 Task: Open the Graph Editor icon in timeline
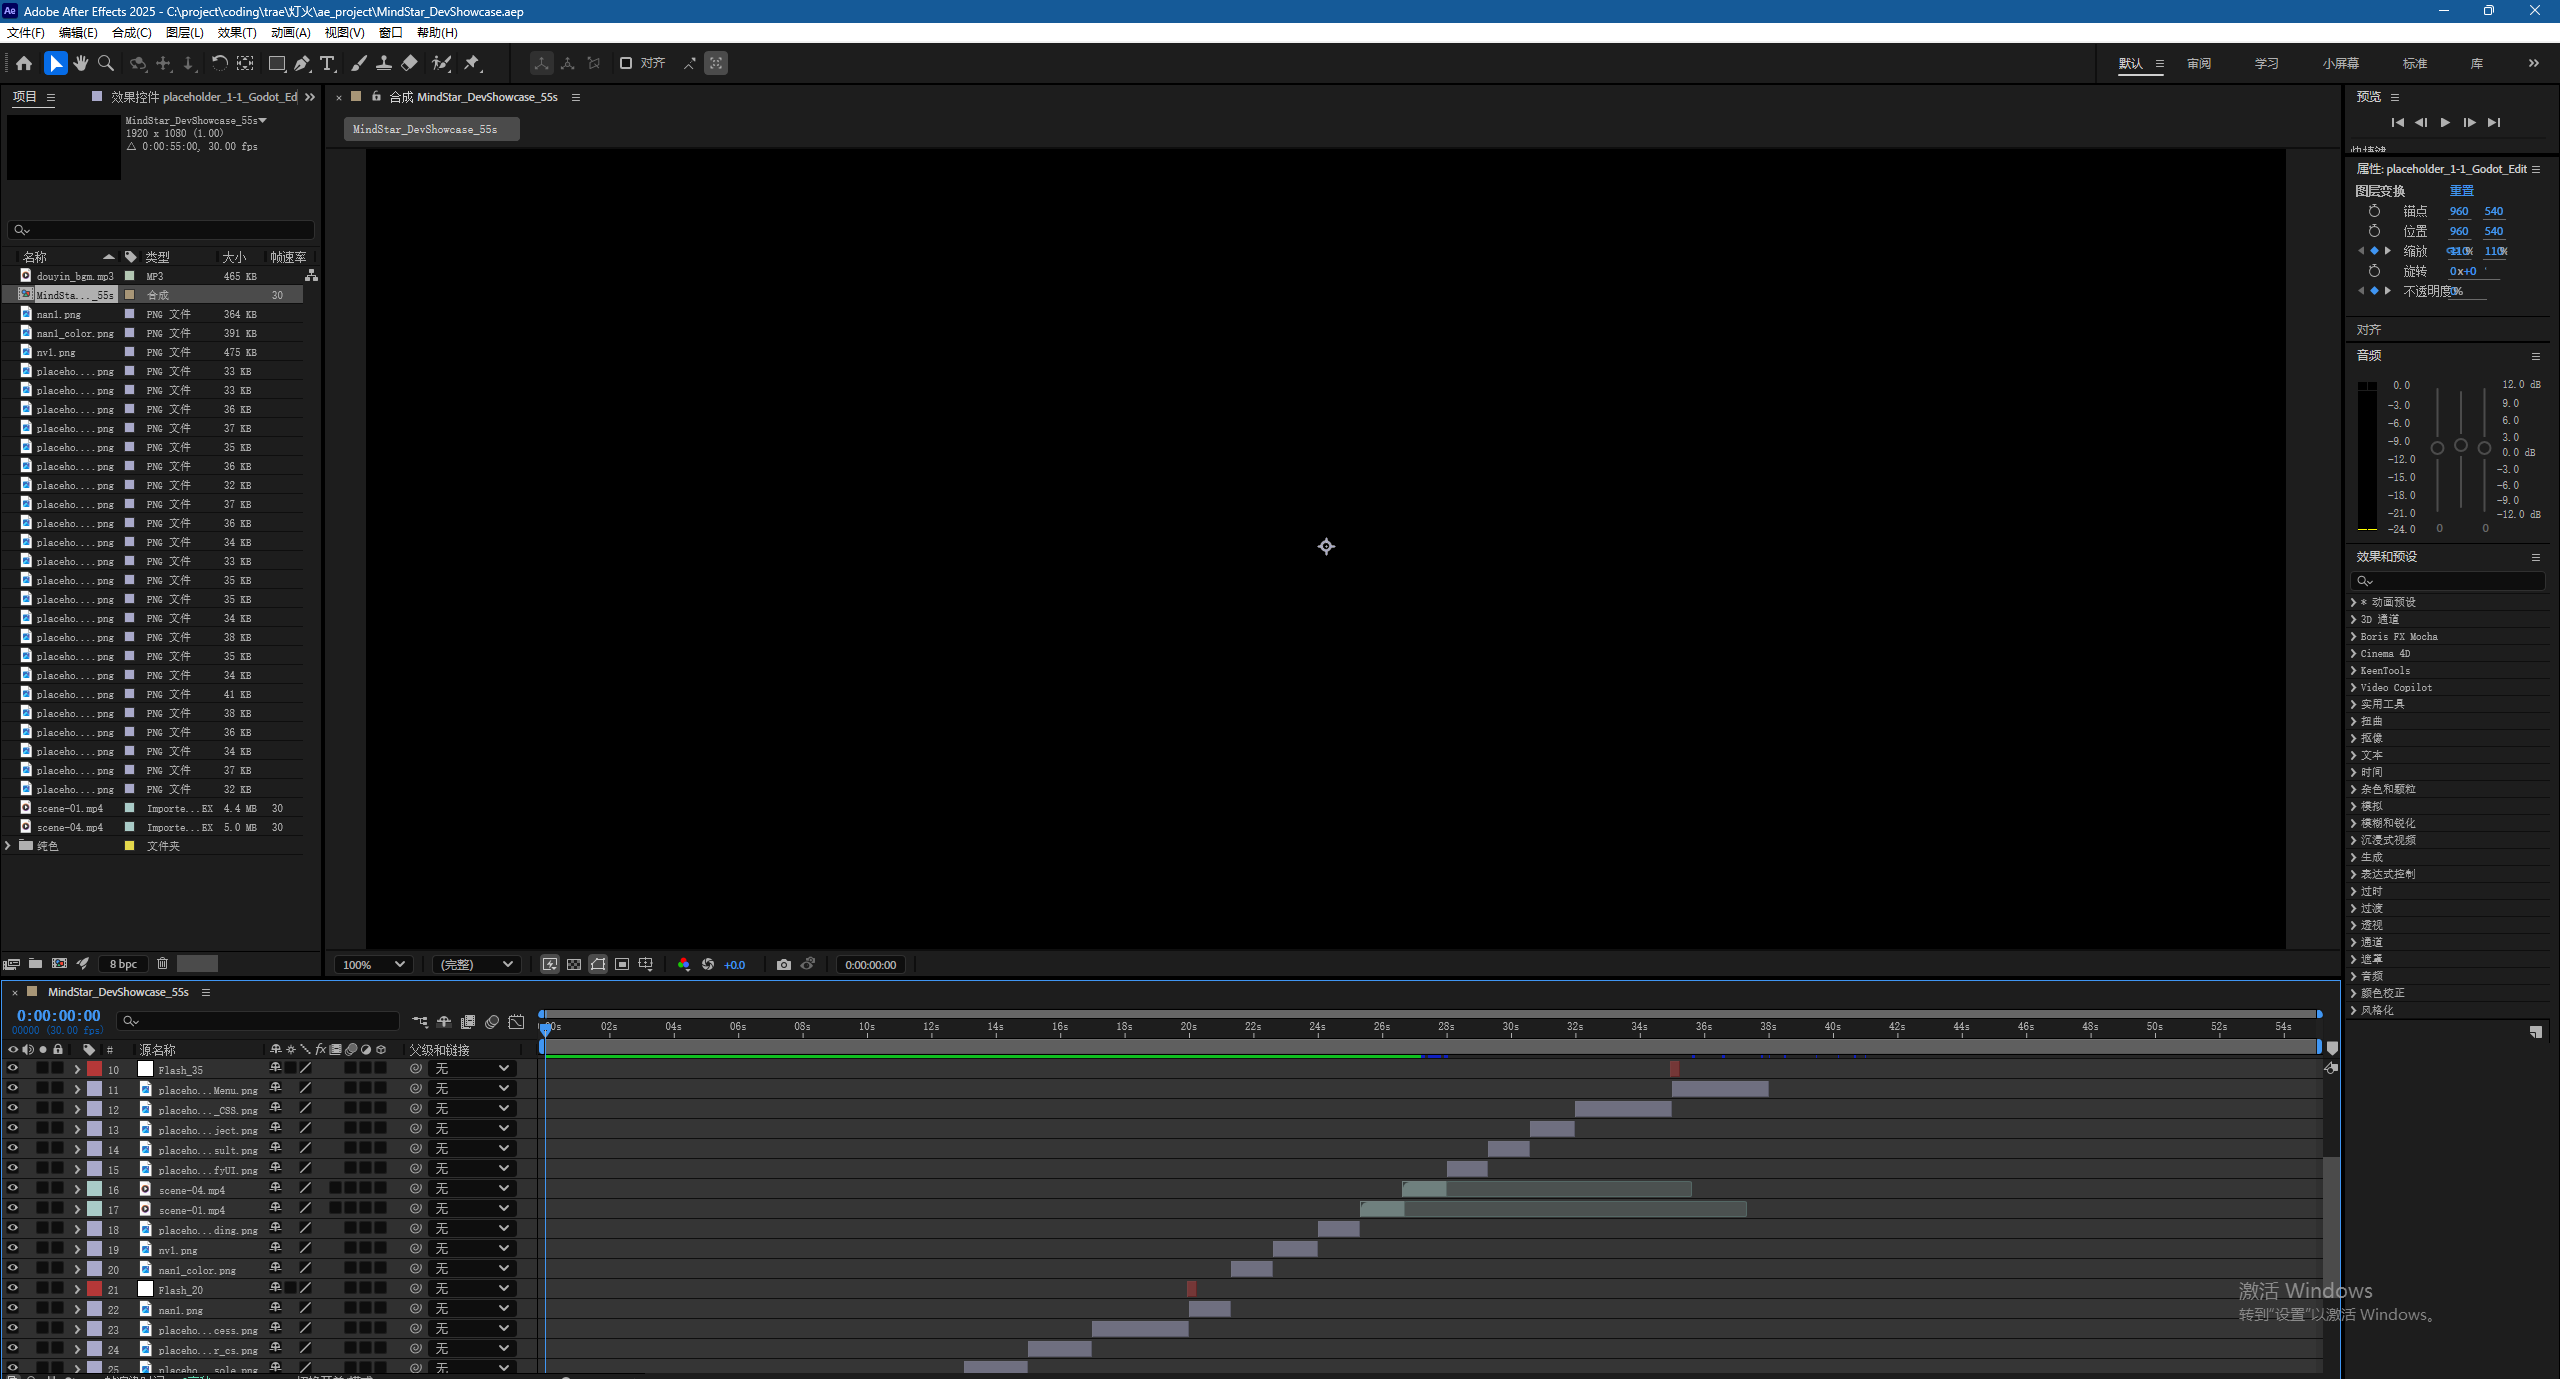coord(516,1022)
